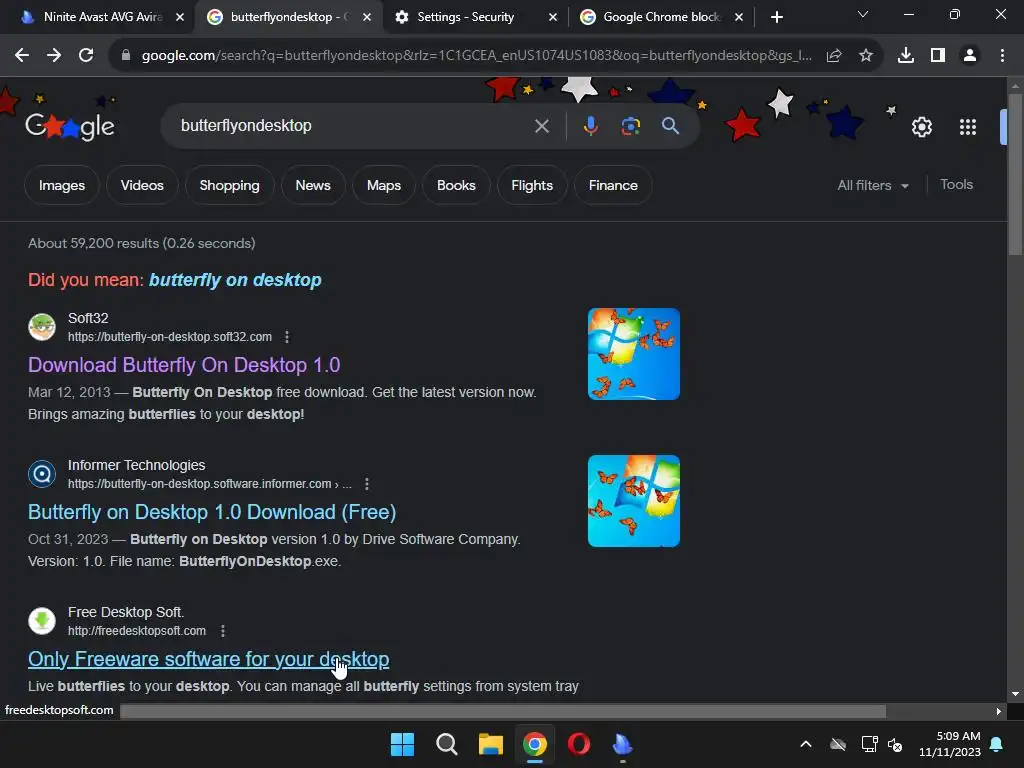Open the All filters dropdown
Viewport: 1024px width, 768px height.
click(873, 185)
